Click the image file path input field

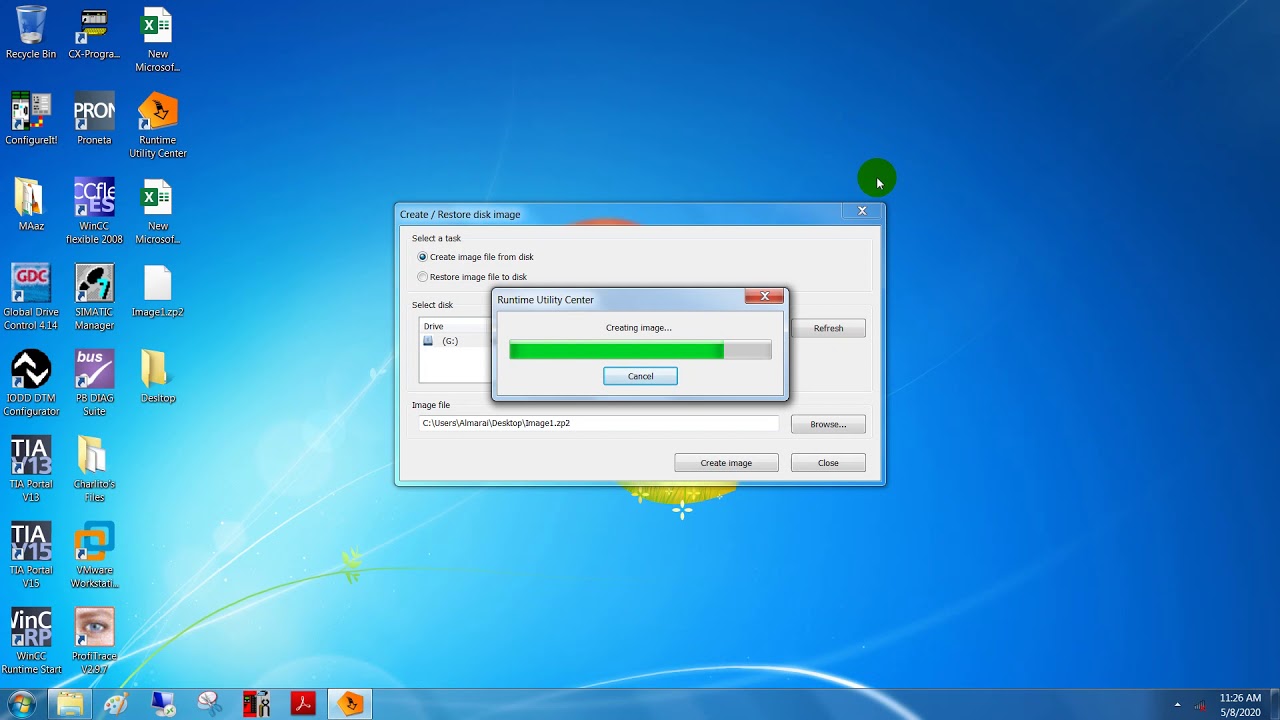pos(598,423)
